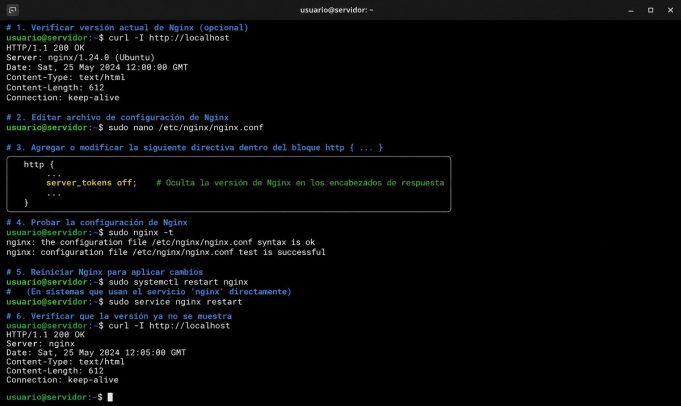Close the terminal window

click(670, 10)
